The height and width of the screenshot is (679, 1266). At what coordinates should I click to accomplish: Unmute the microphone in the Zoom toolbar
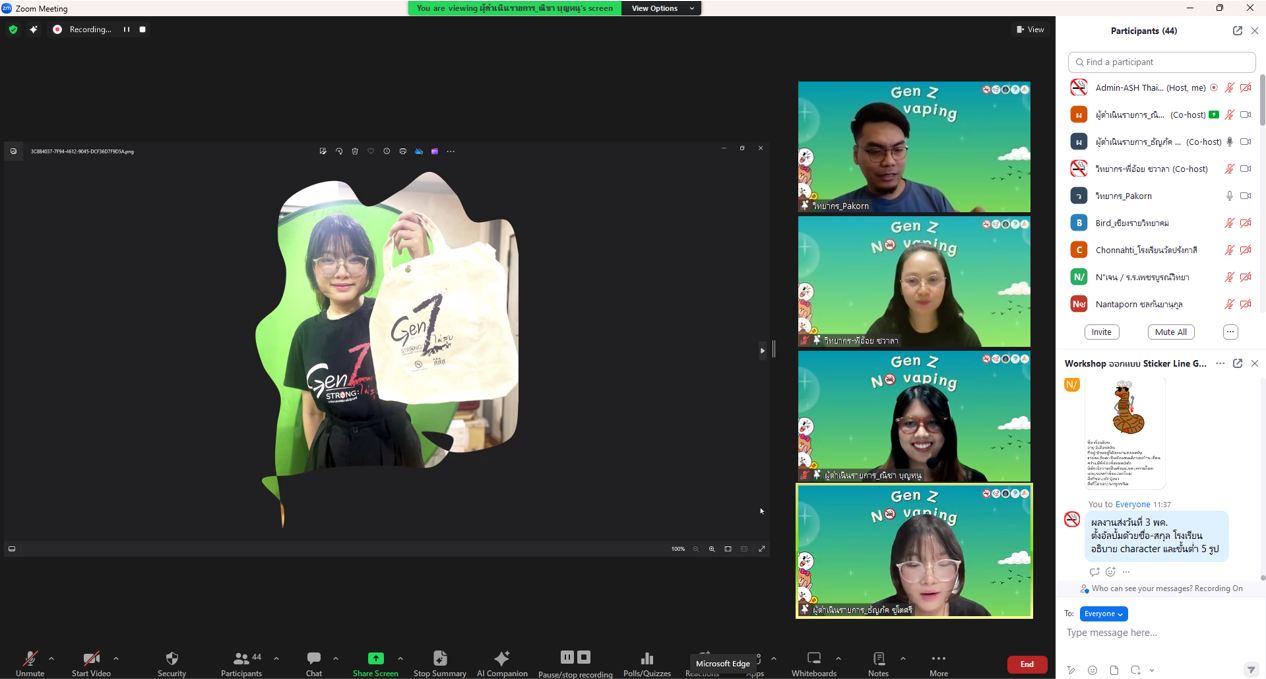pos(30,662)
